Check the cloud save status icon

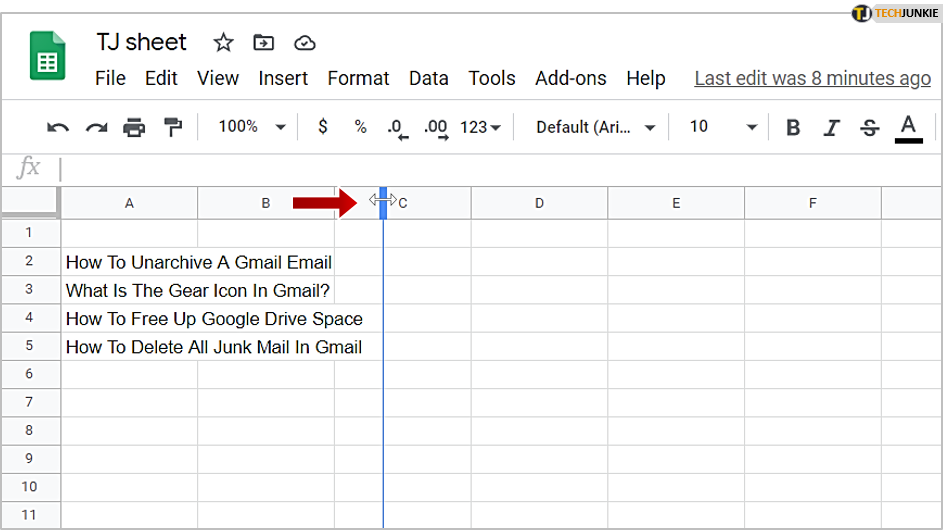pos(305,43)
